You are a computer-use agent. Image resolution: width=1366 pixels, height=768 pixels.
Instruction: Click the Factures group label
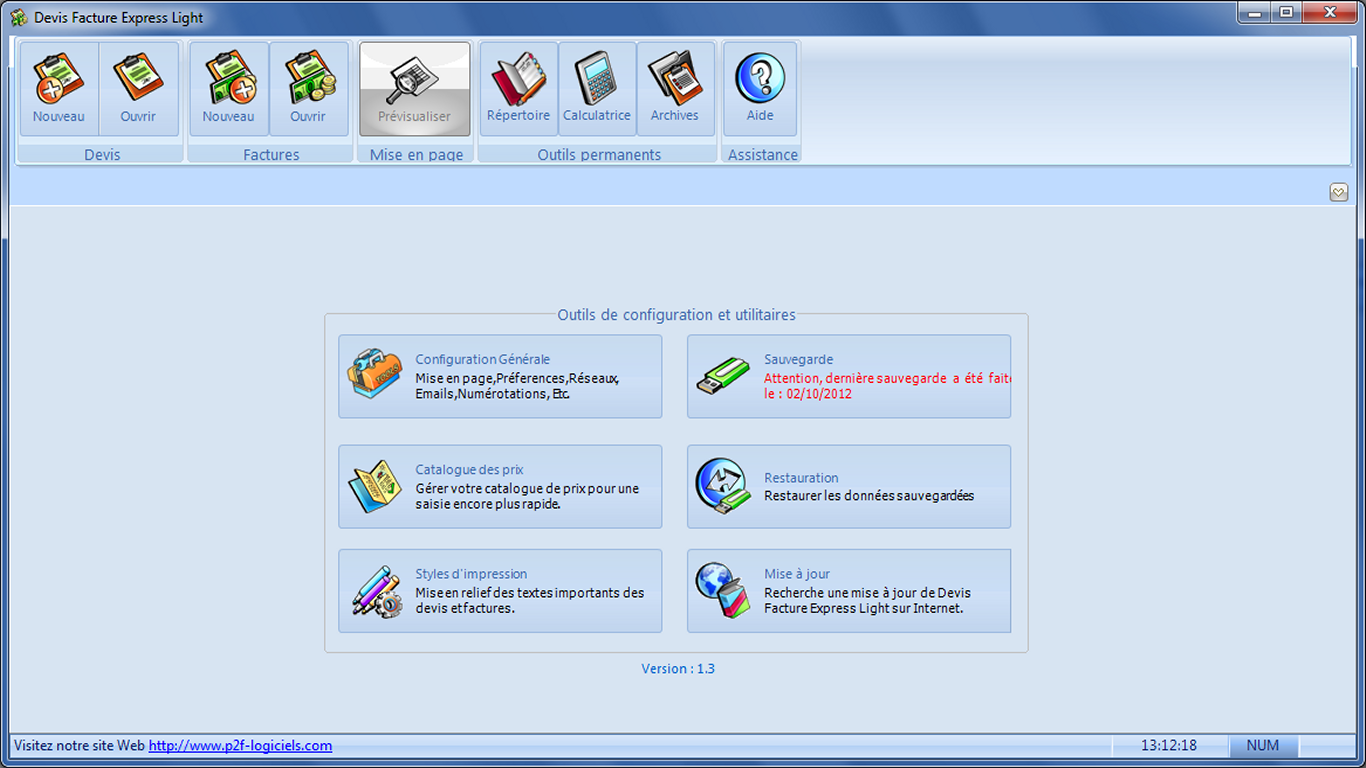pos(271,155)
